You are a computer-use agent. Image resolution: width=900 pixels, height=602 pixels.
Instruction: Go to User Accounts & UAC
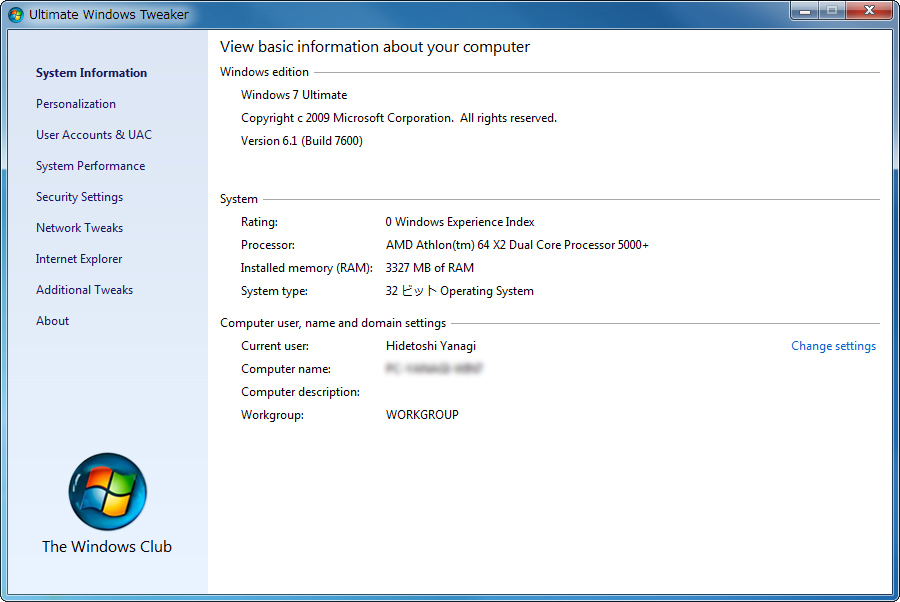click(x=94, y=135)
